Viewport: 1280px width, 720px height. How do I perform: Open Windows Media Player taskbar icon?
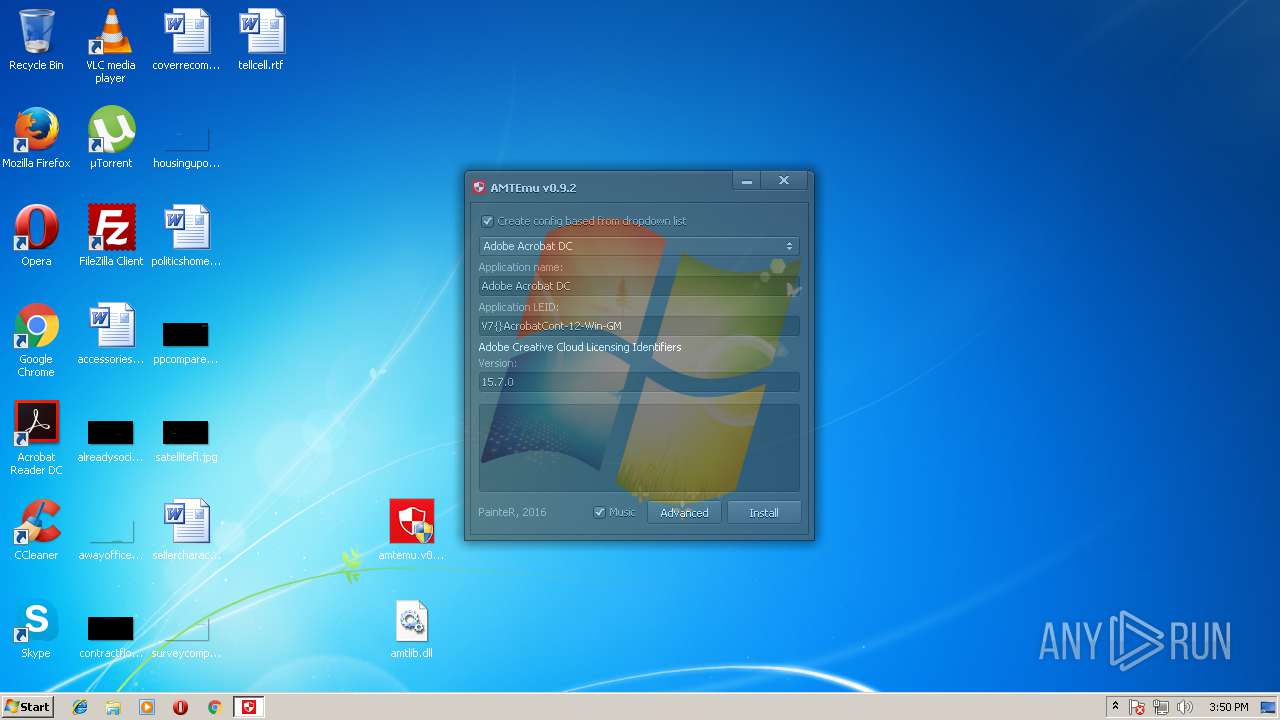[x=147, y=707]
